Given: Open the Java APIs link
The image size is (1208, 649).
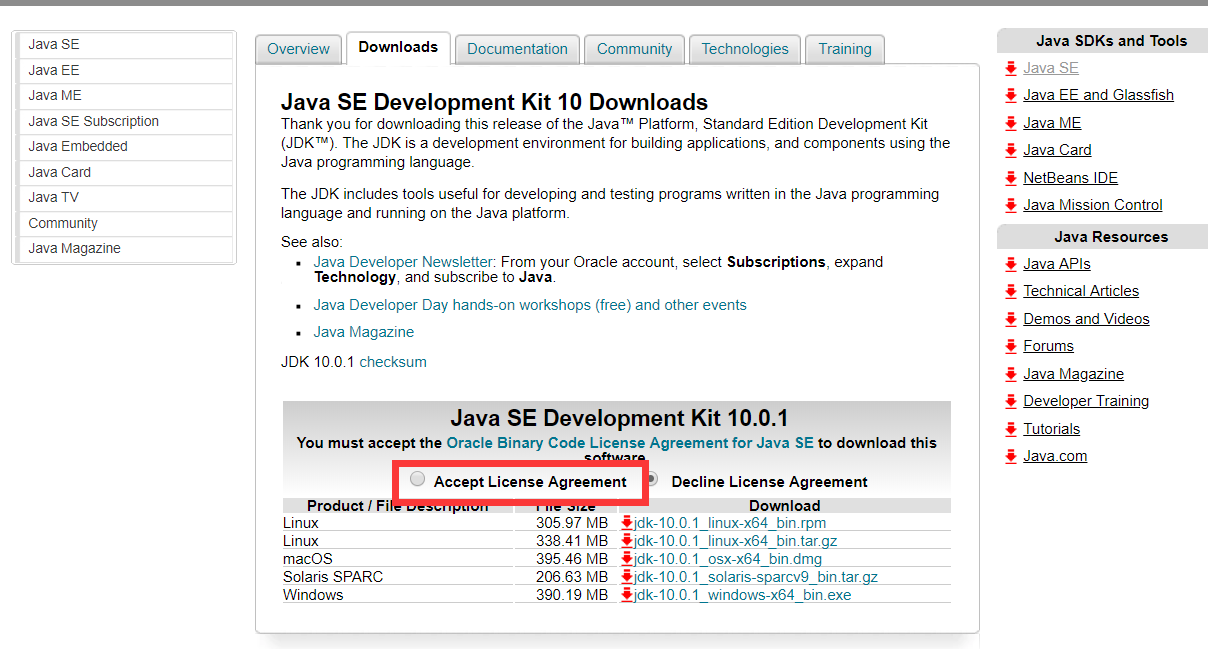Looking at the screenshot, I should [x=1057, y=265].
